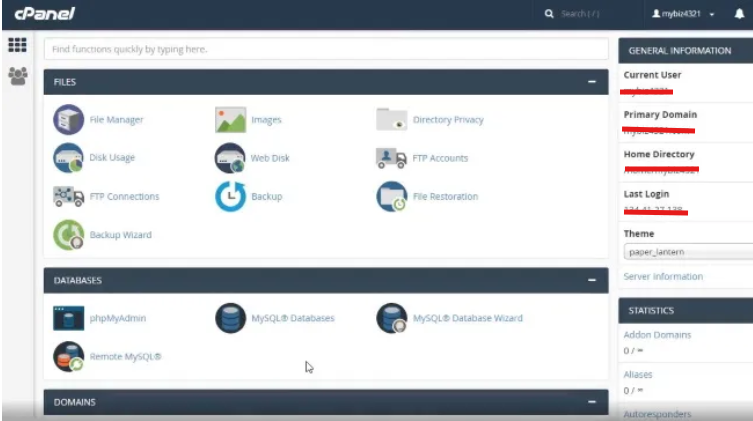Open the File Restoration icon
Image resolution: width=753 pixels, height=421 pixels.
pyautogui.click(x=392, y=196)
